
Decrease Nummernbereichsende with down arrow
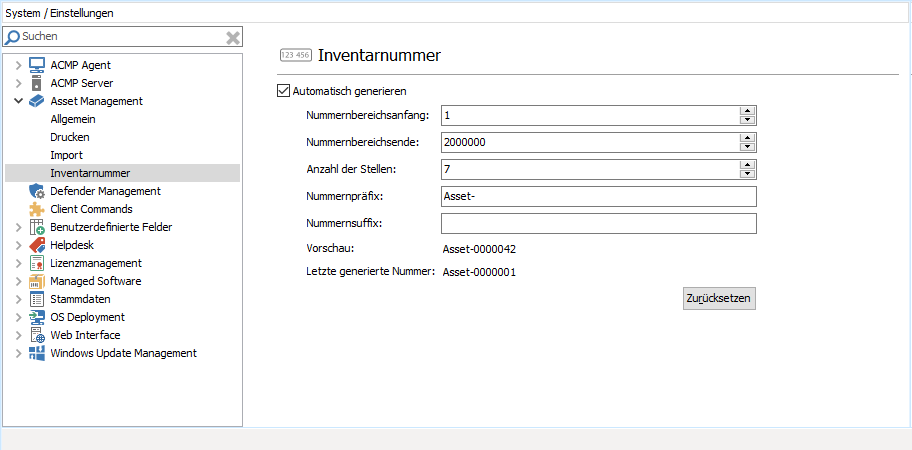[x=747, y=147]
